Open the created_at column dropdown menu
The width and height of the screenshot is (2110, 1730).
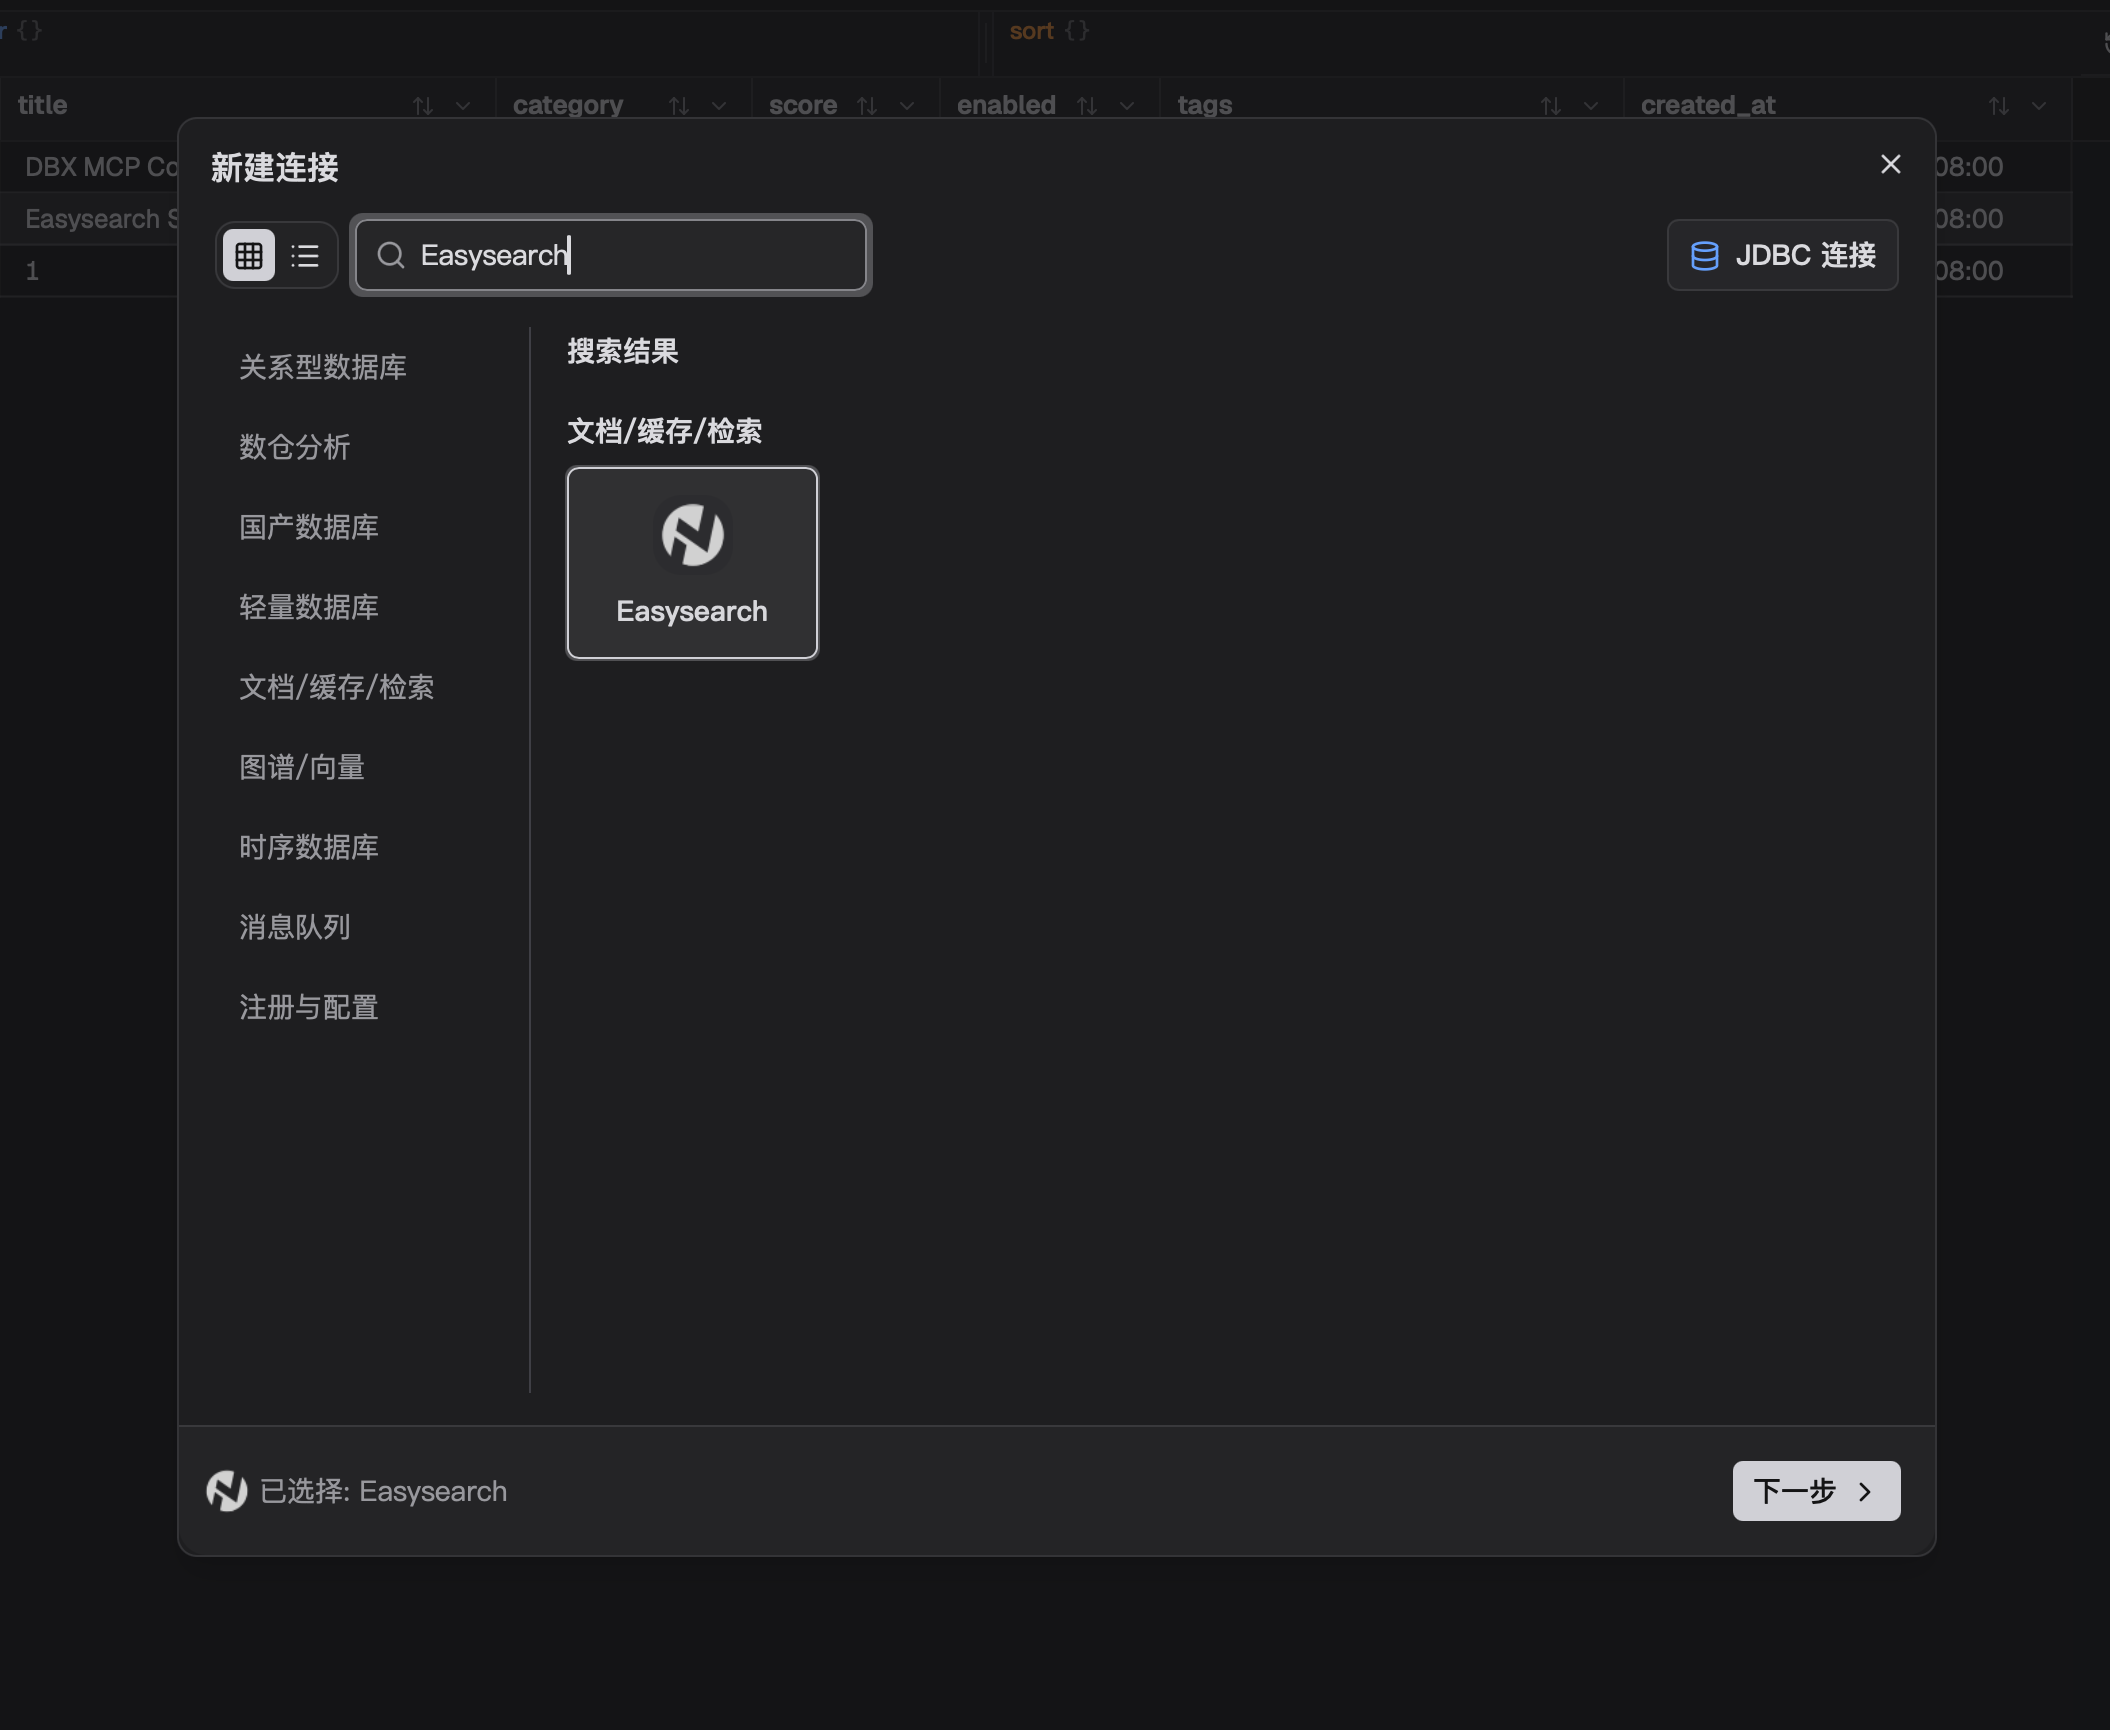click(x=2039, y=105)
